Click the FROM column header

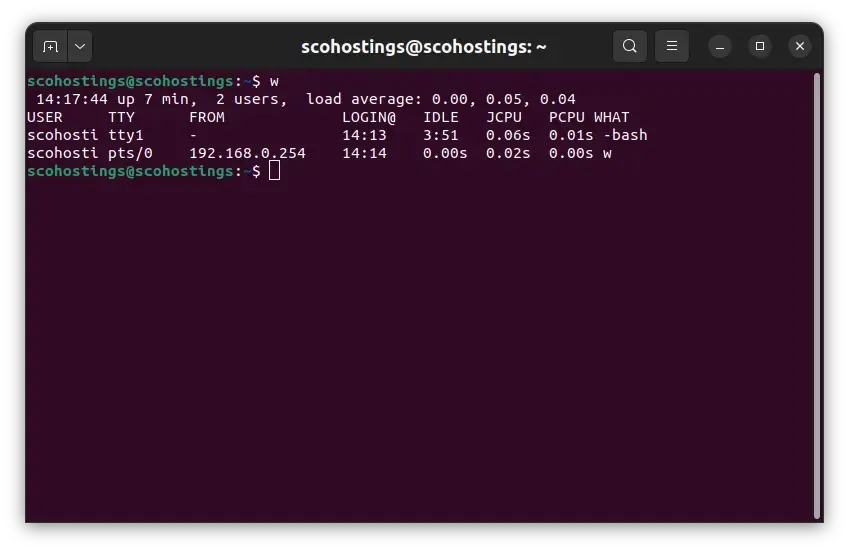(x=207, y=117)
